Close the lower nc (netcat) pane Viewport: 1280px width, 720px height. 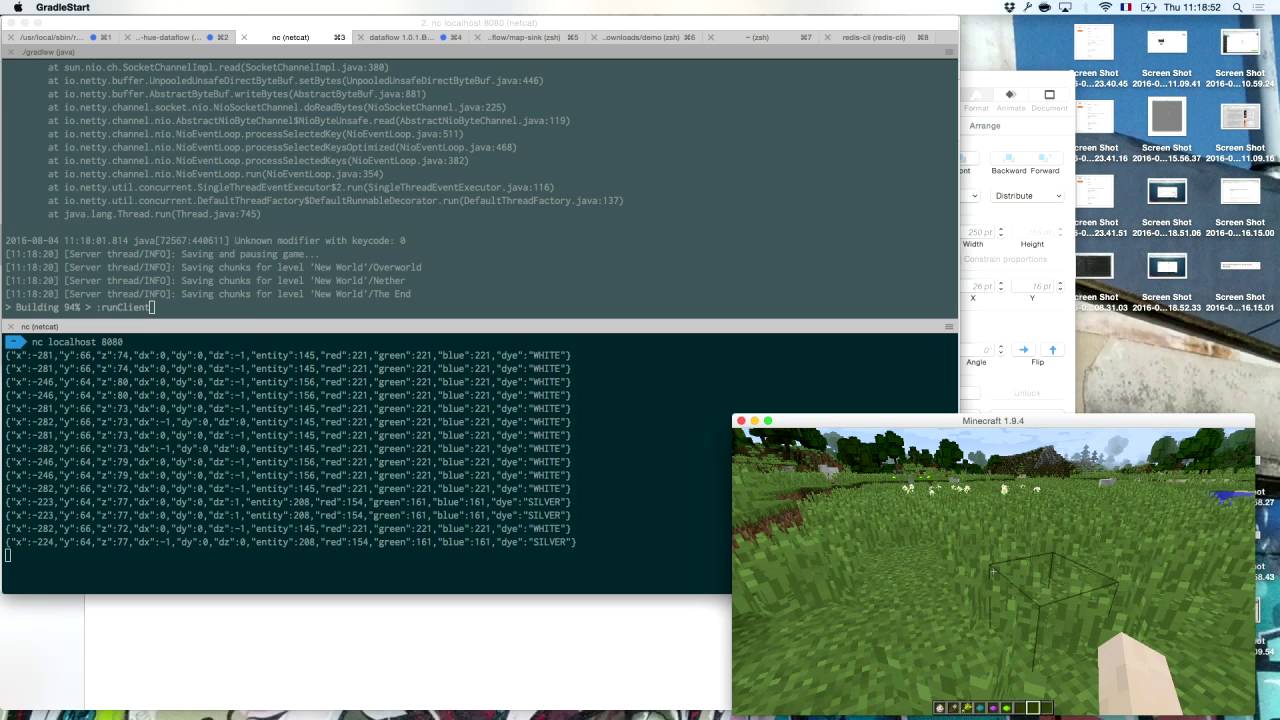pos(11,326)
